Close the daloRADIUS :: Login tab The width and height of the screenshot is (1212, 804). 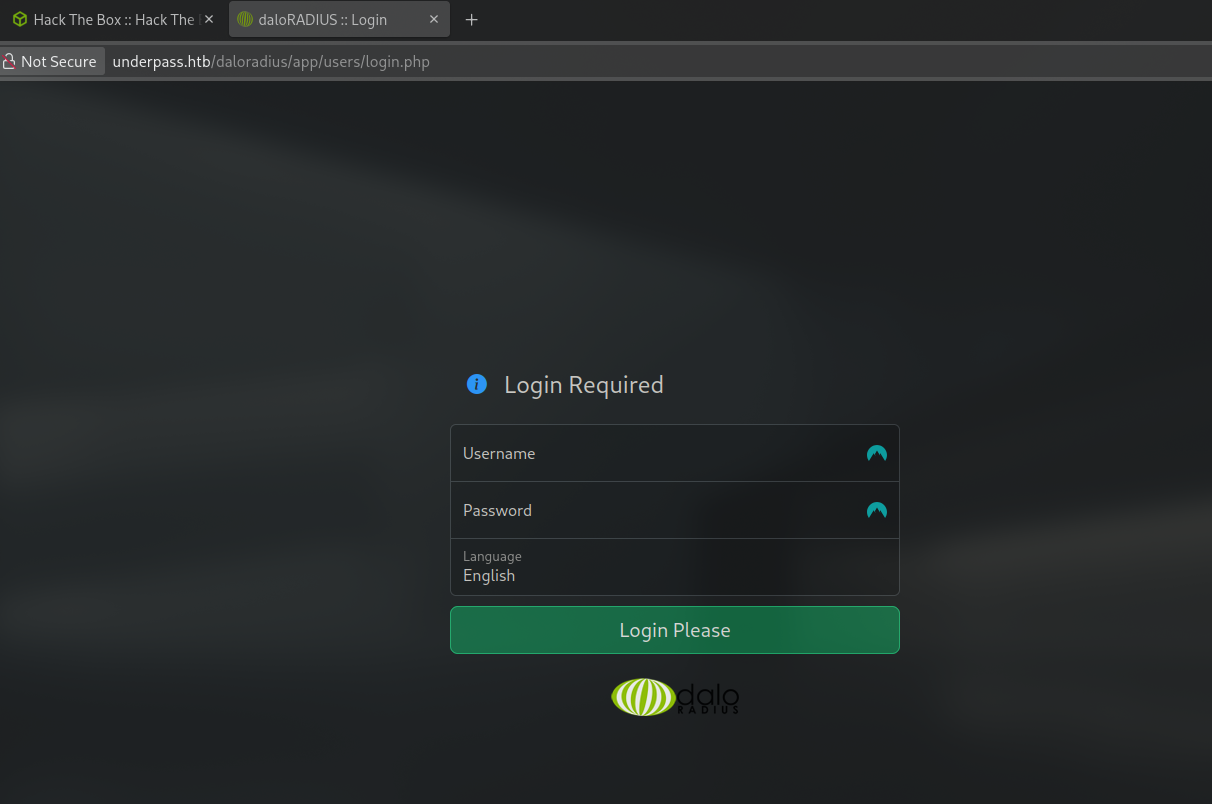point(434,20)
